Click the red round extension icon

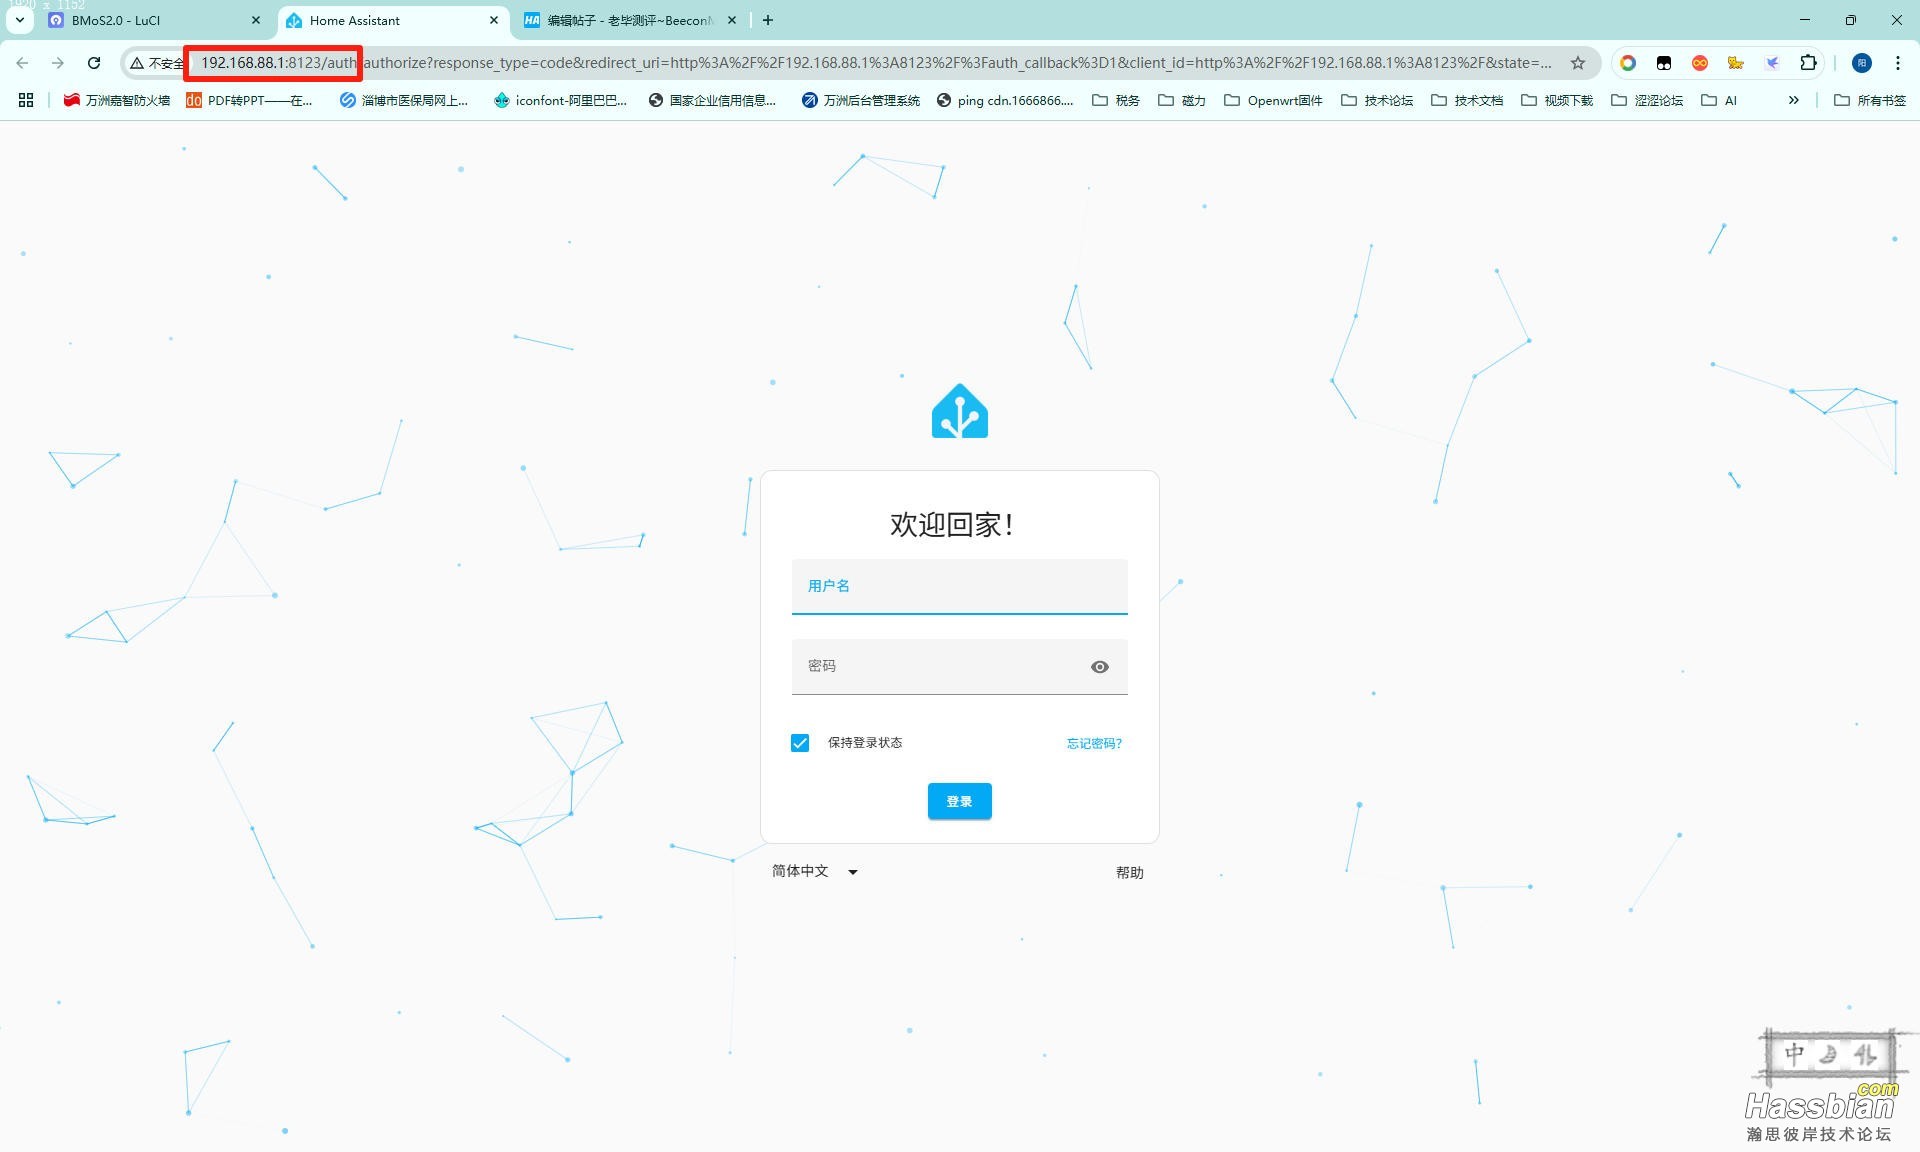pos(1700,63)
